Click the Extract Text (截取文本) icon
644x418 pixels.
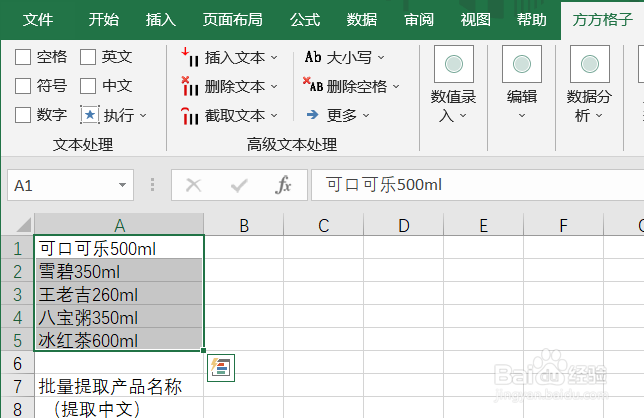tap(190, 115)
